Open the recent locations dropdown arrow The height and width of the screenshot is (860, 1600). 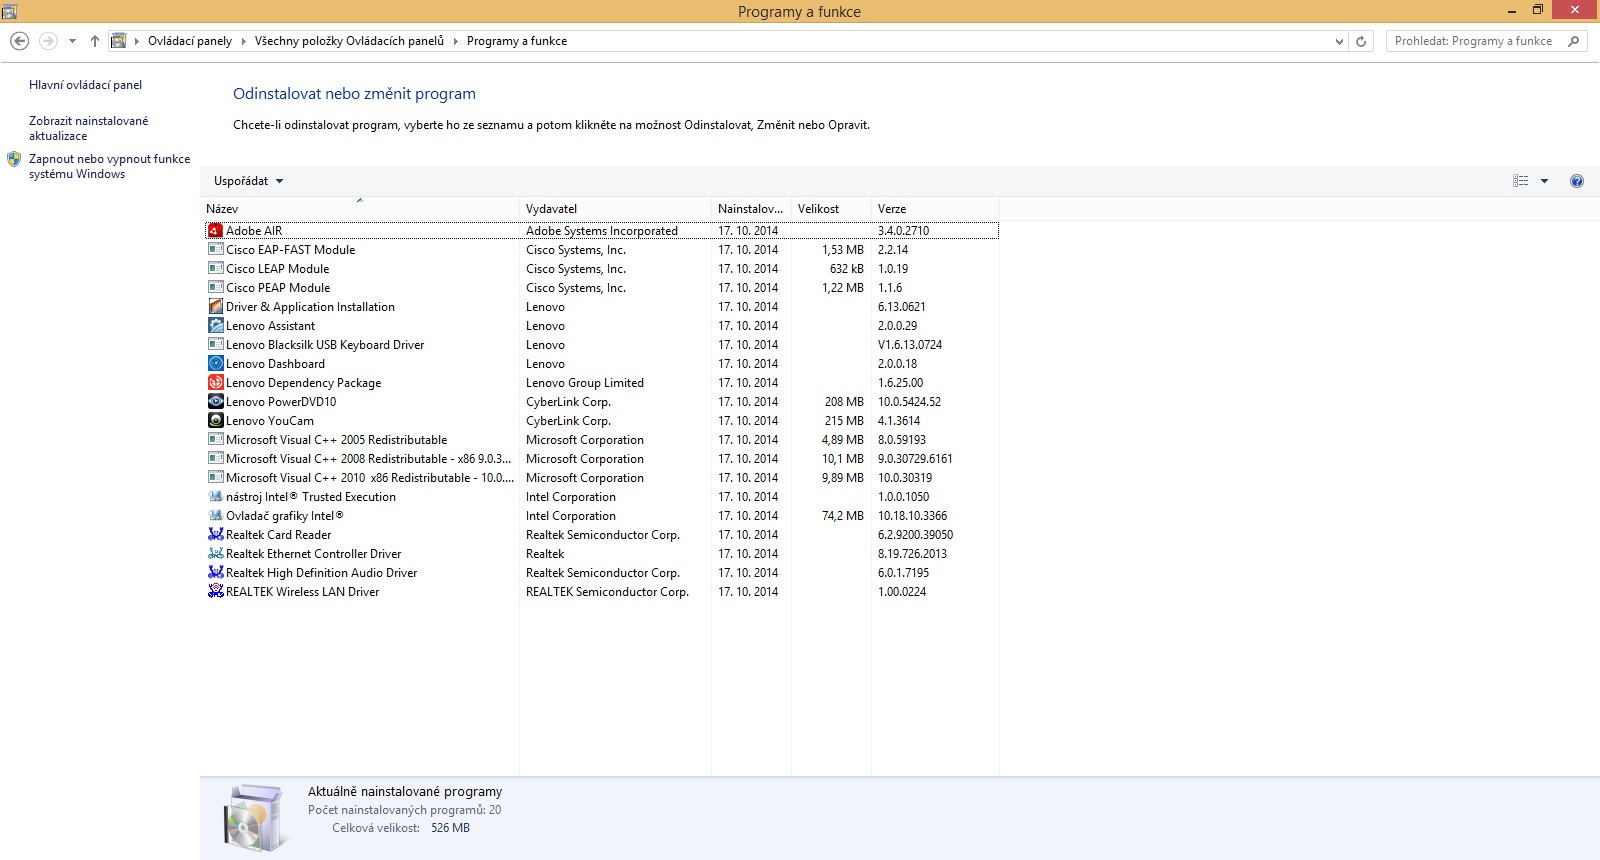point(72,41)
